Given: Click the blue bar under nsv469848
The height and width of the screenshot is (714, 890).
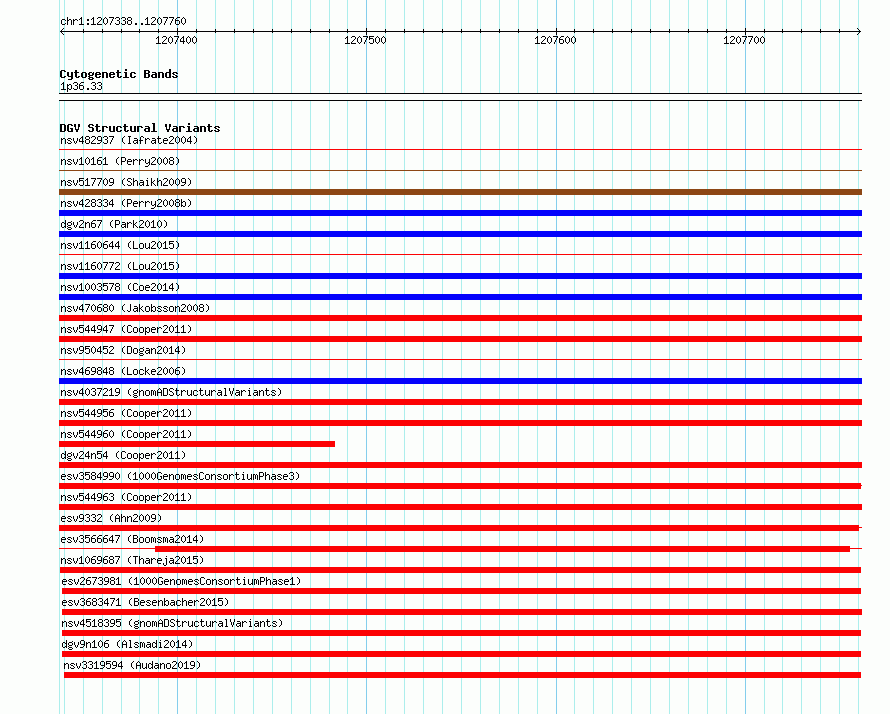Looking at the screenshot, I should click(x=460, y=381).
